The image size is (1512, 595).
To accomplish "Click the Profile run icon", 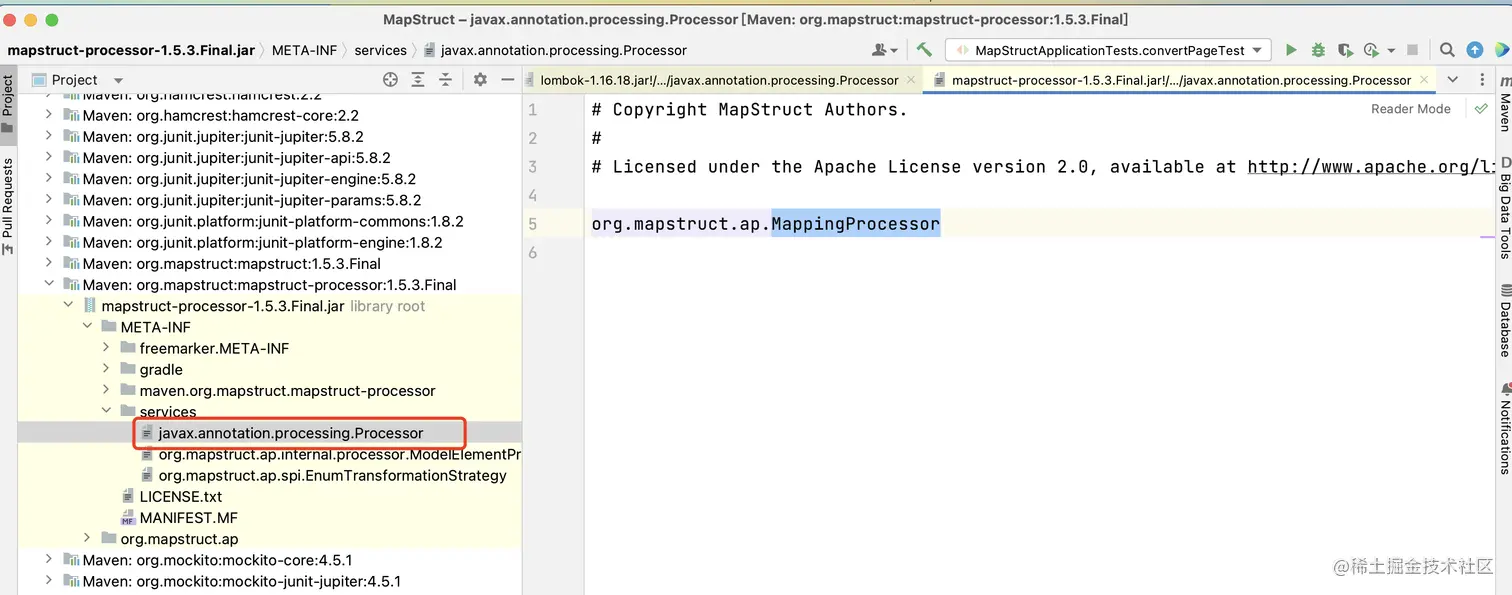I will (x=1370, y=49).
